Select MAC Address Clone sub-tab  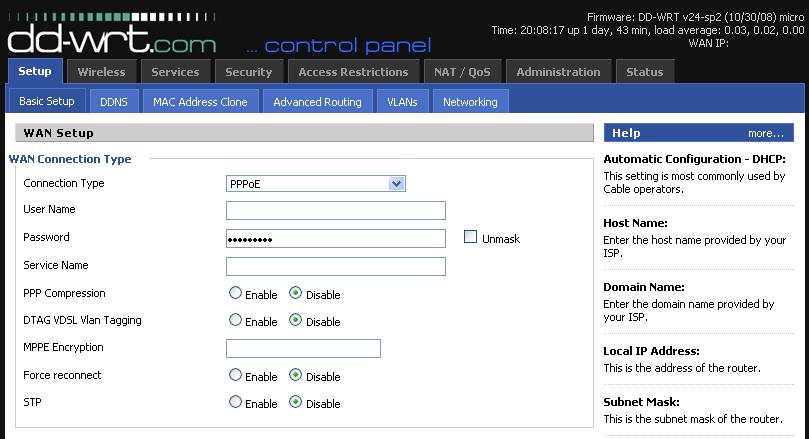[200, 102]
